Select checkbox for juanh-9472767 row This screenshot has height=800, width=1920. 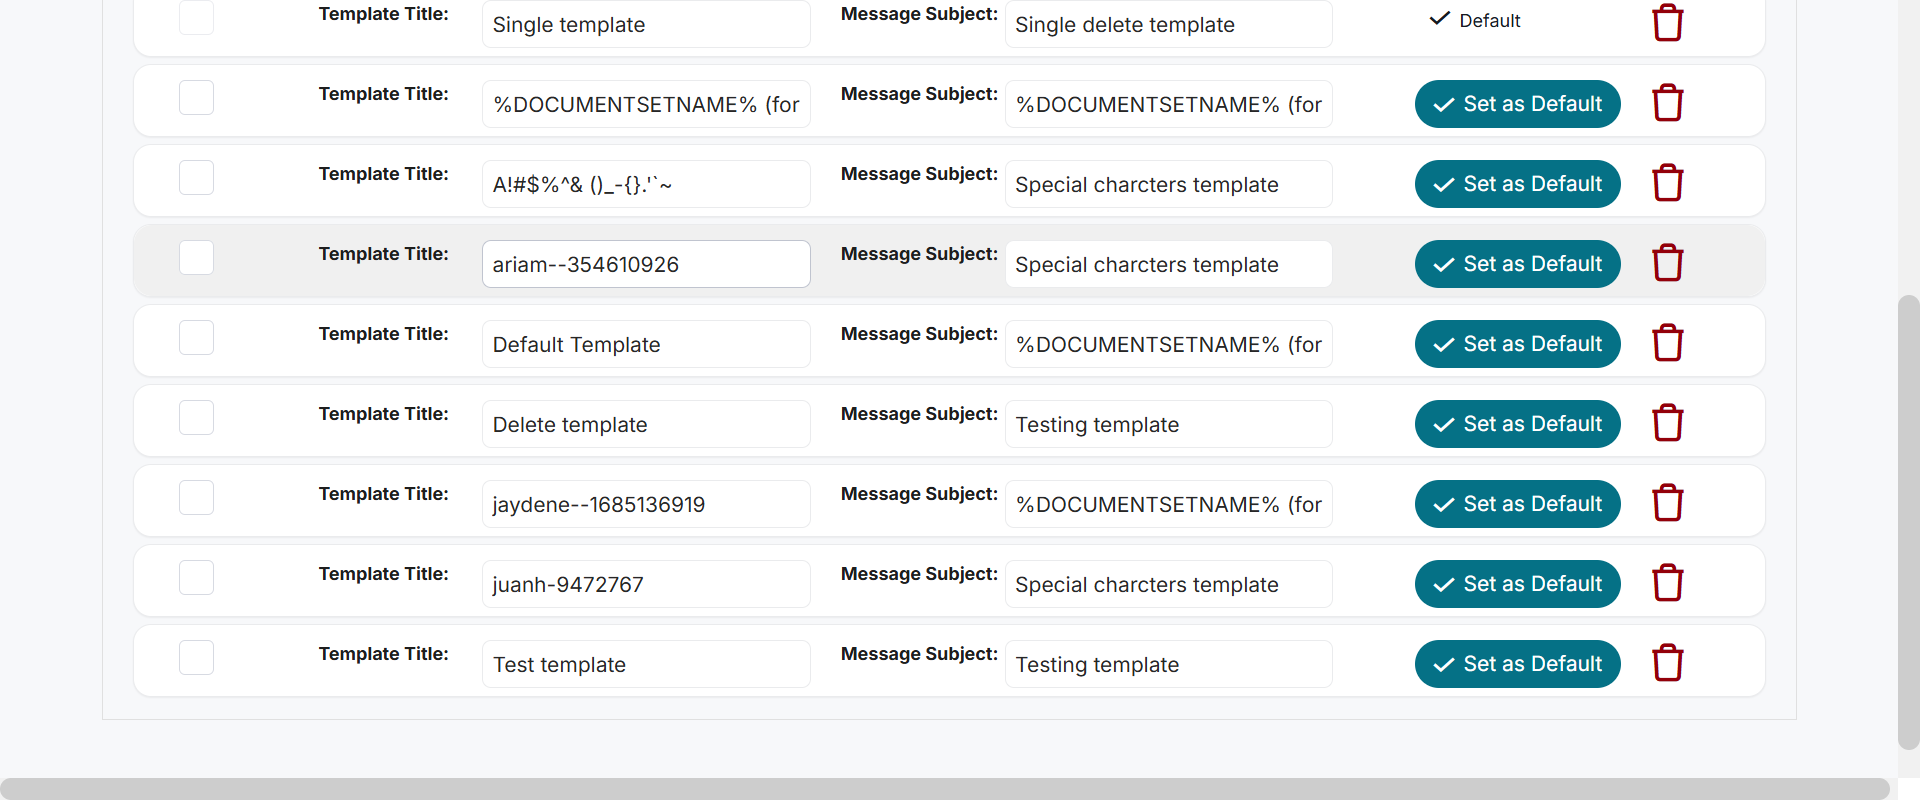pos(196,578)
